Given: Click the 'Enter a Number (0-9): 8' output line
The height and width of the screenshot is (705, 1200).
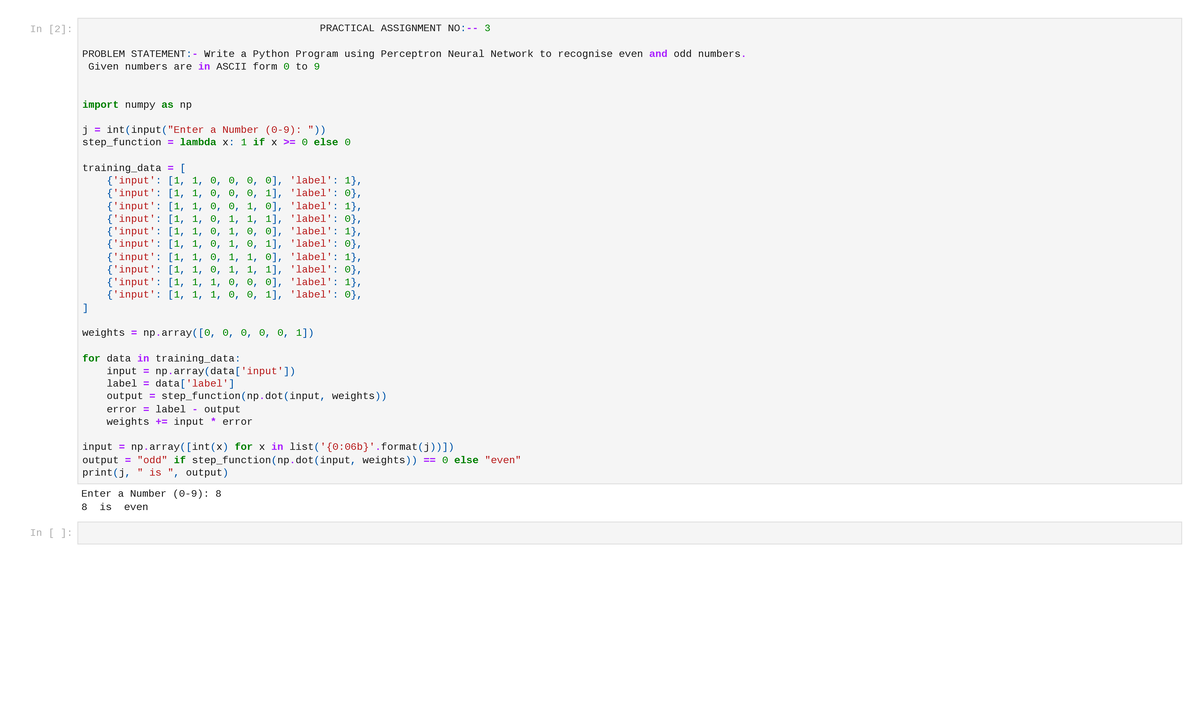Looking at the screenshot, I should 151,493.
